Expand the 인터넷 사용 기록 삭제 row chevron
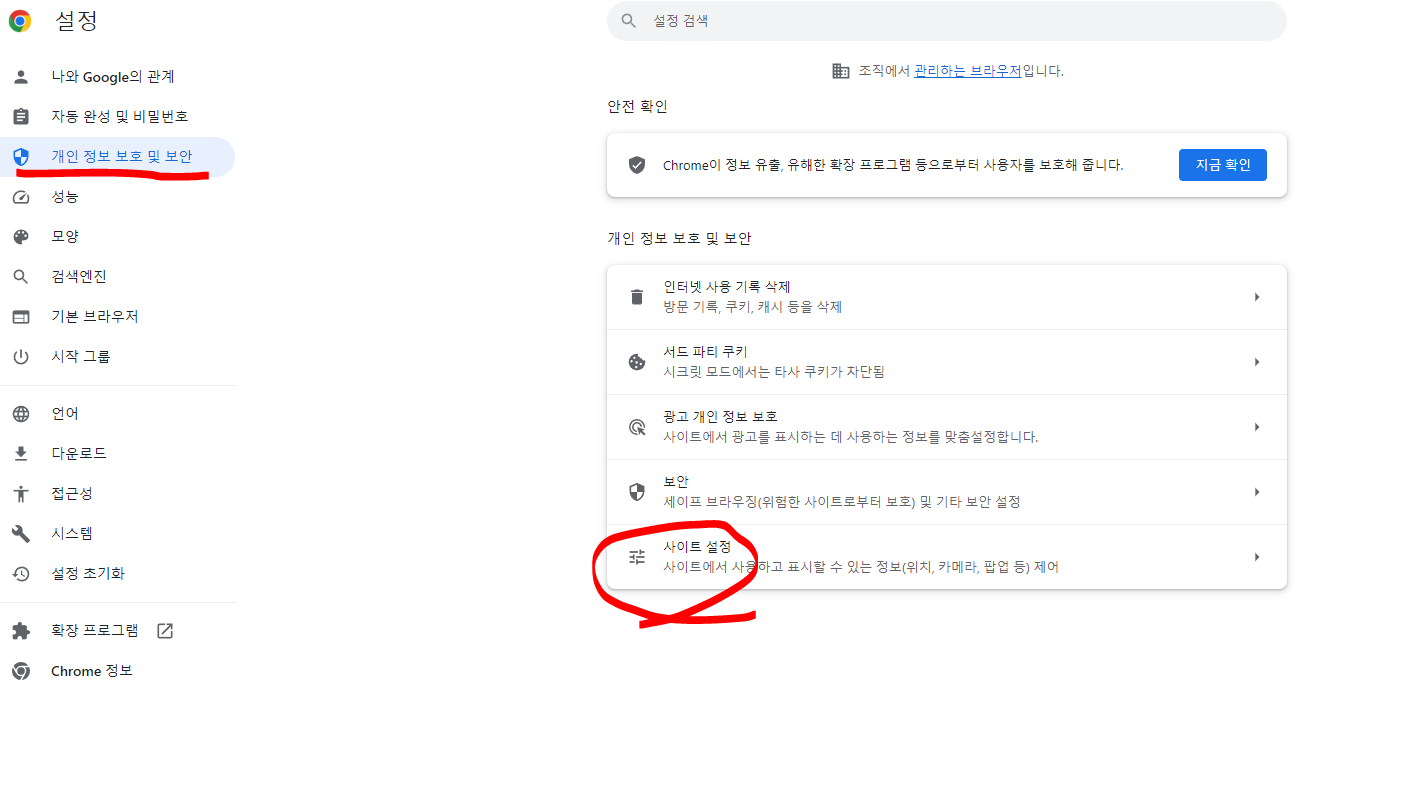 click(x=1257, y=296)
